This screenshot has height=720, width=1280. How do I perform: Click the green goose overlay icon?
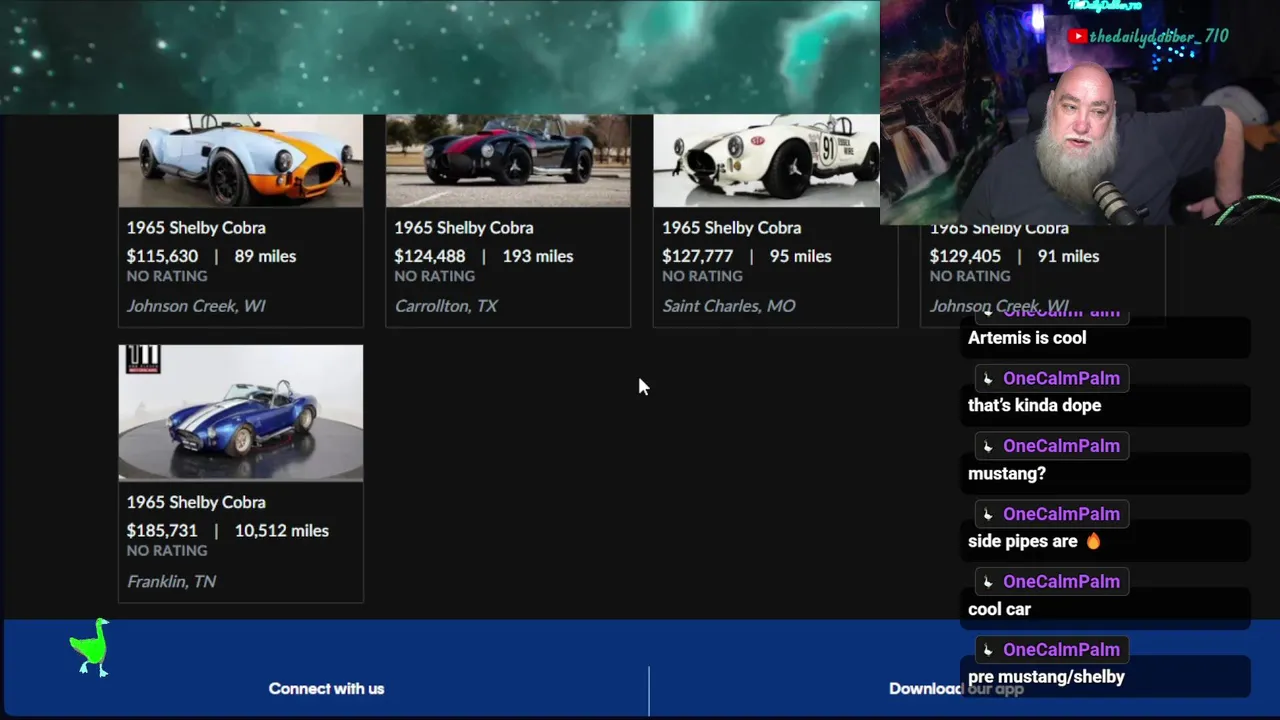tap(90, 647)
